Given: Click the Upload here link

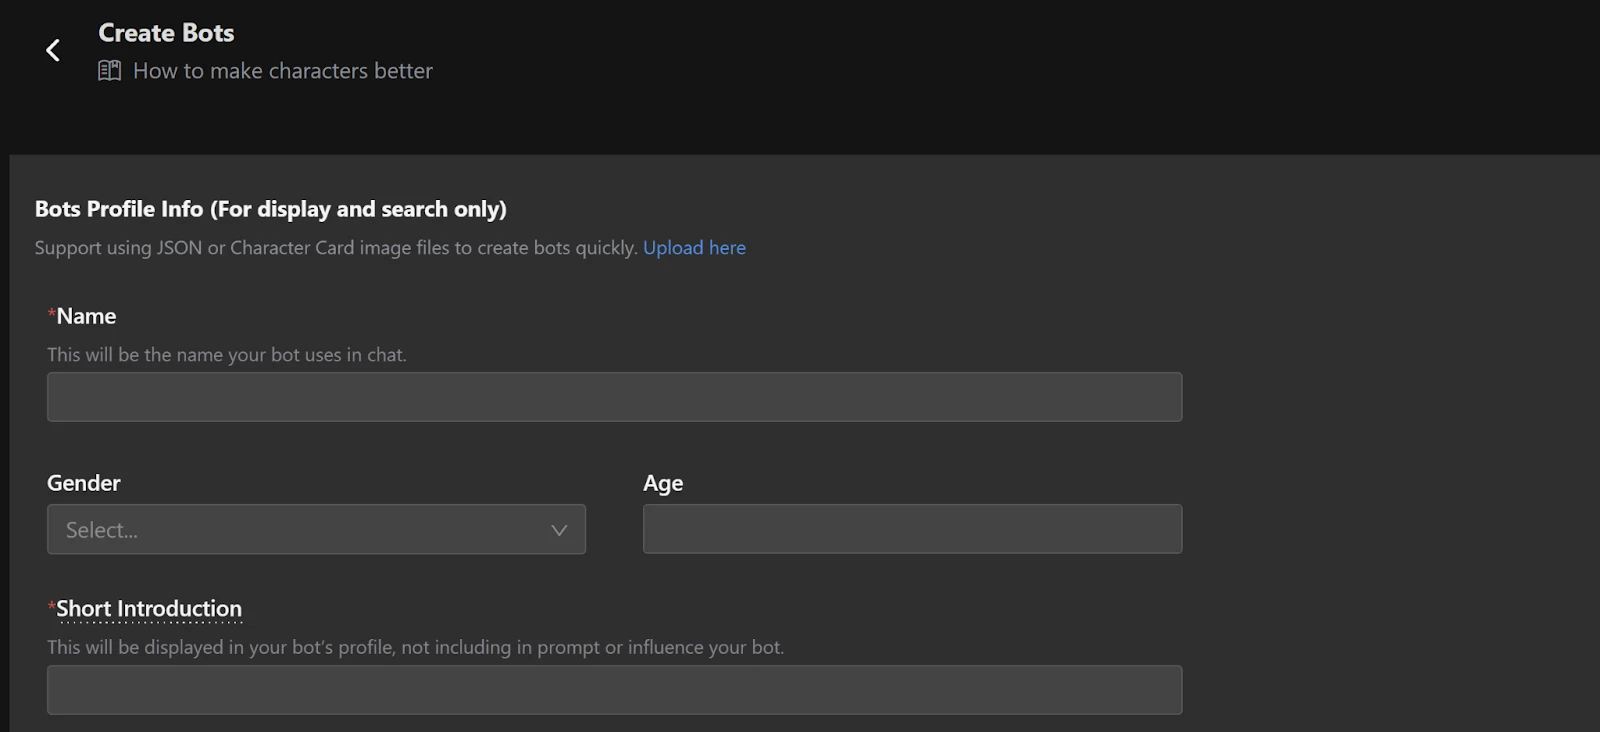Looking at the screenshot, I should 694,248.
